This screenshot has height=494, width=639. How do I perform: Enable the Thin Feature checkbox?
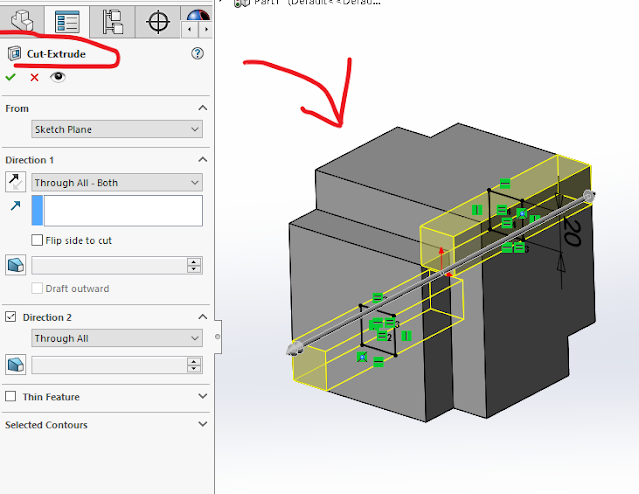point(11,396)
